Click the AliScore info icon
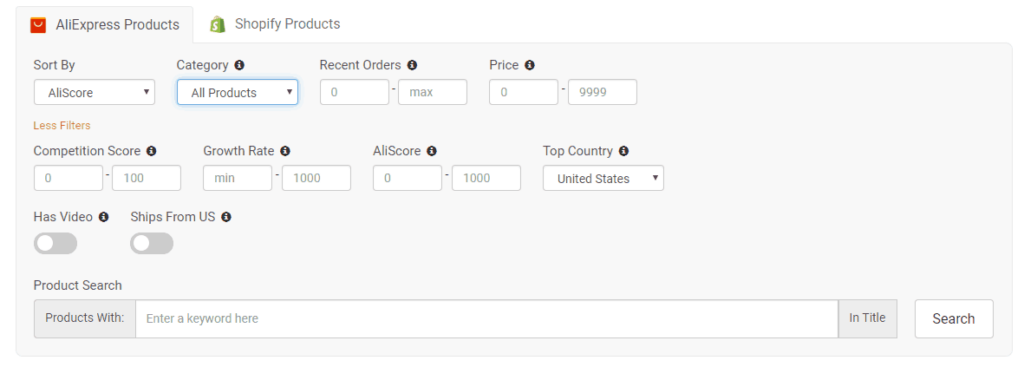The image size is (1024, 367). (432, 151)
